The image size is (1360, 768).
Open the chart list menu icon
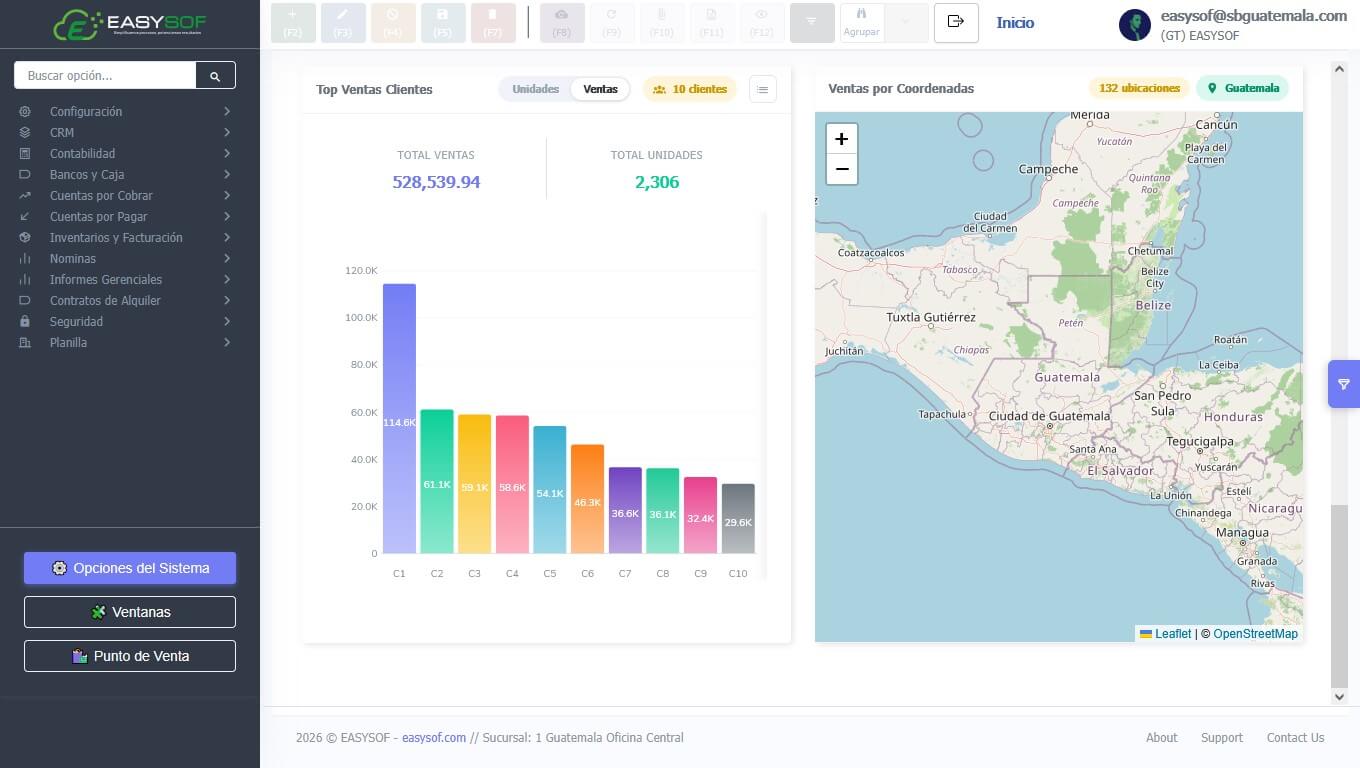click(x=762, y=89)
